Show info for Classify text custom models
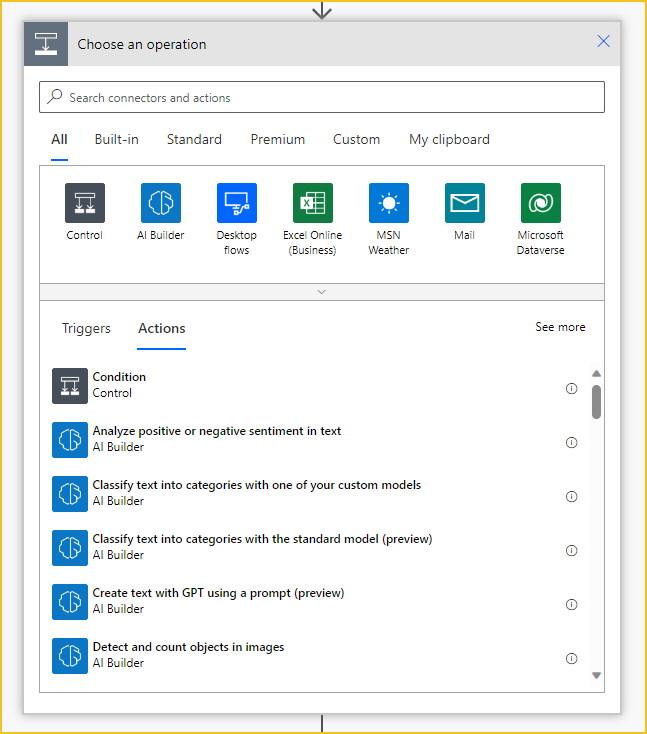Screen dimensions: 647x734 (x=572, y=496)
